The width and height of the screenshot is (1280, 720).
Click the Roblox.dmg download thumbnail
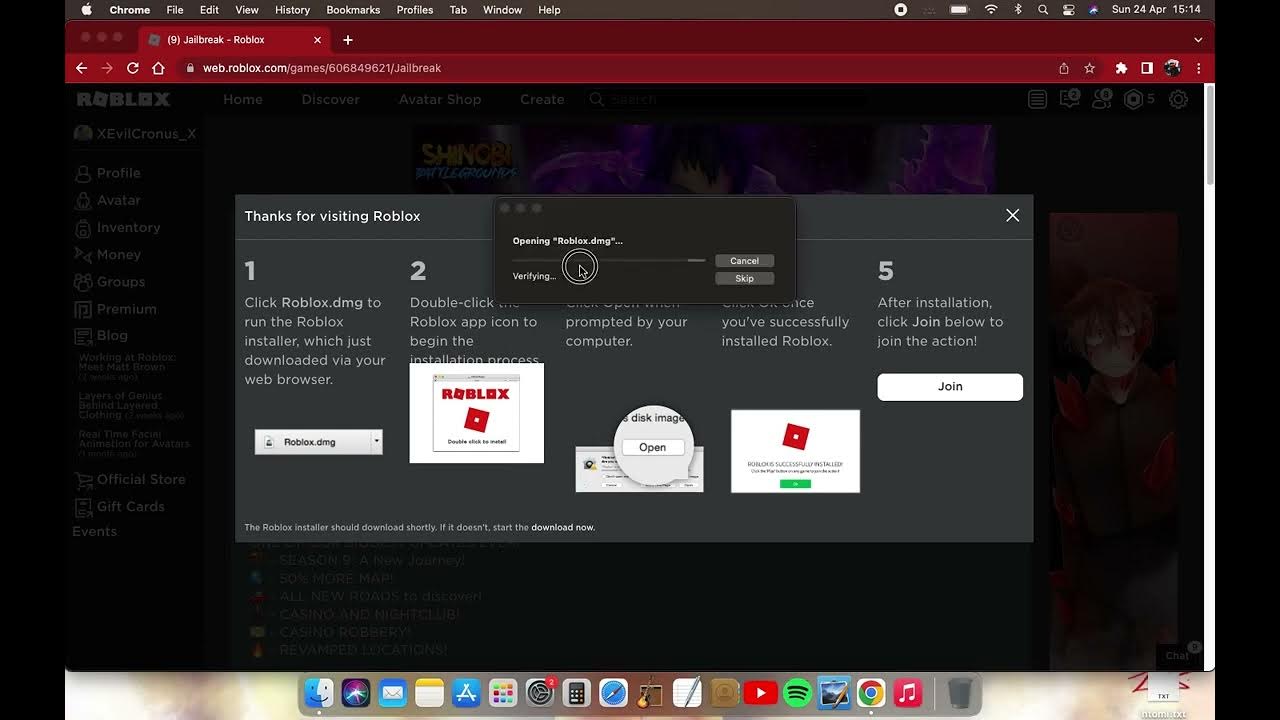[x=319, y=442]
